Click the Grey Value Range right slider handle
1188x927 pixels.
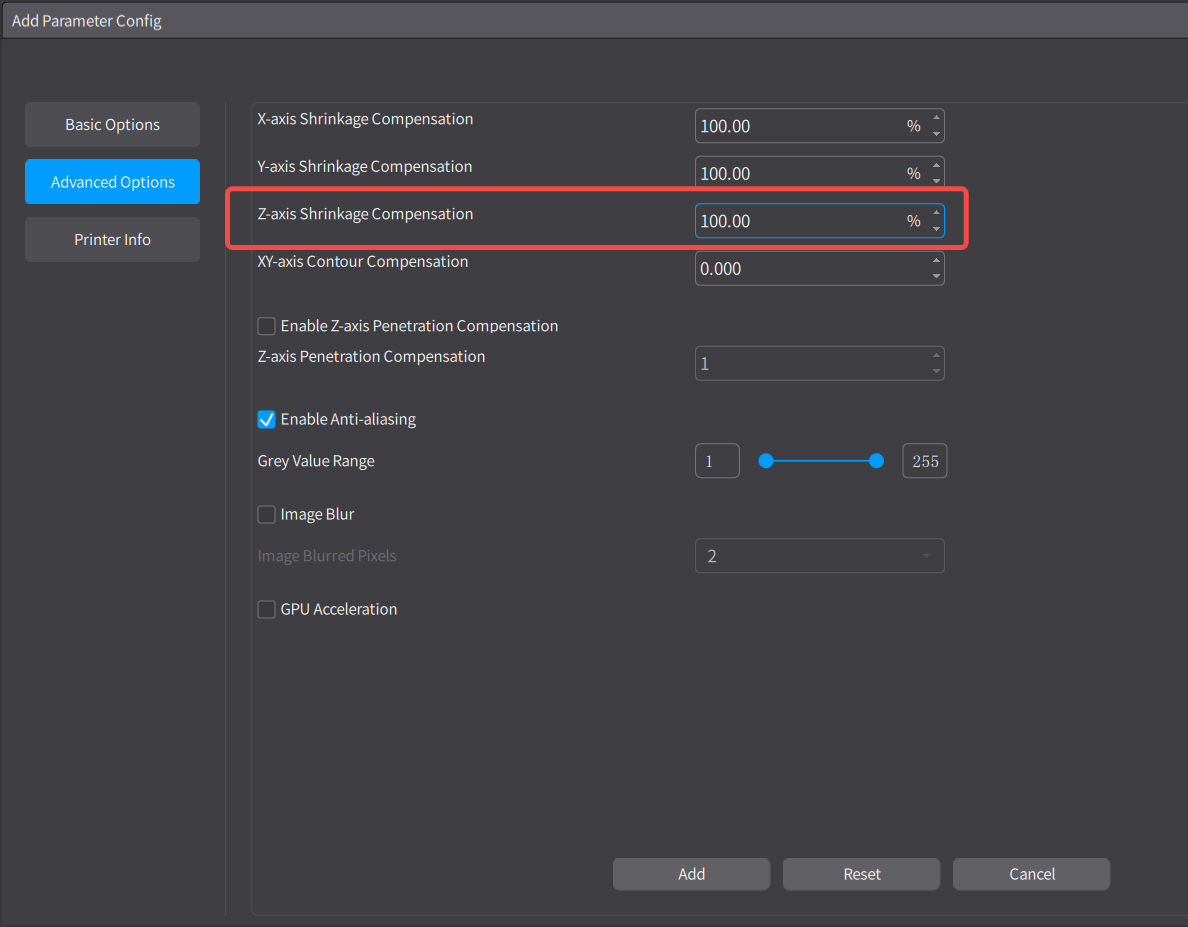877,461
